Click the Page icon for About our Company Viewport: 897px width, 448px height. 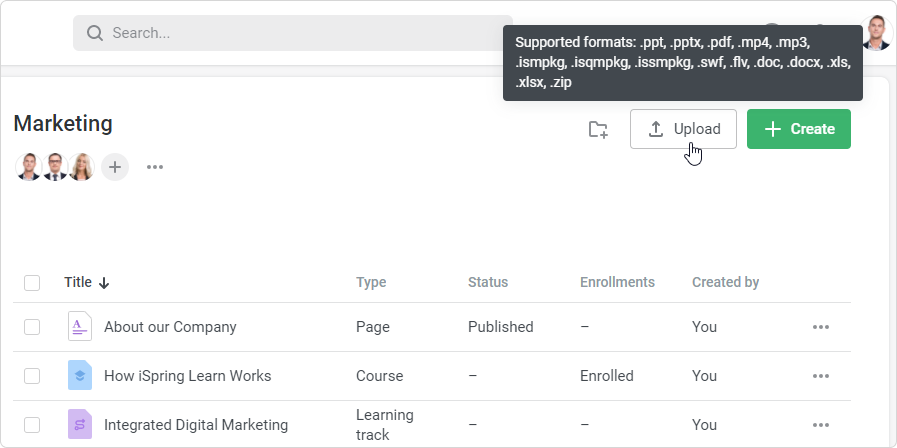click(x=80, y=327)
